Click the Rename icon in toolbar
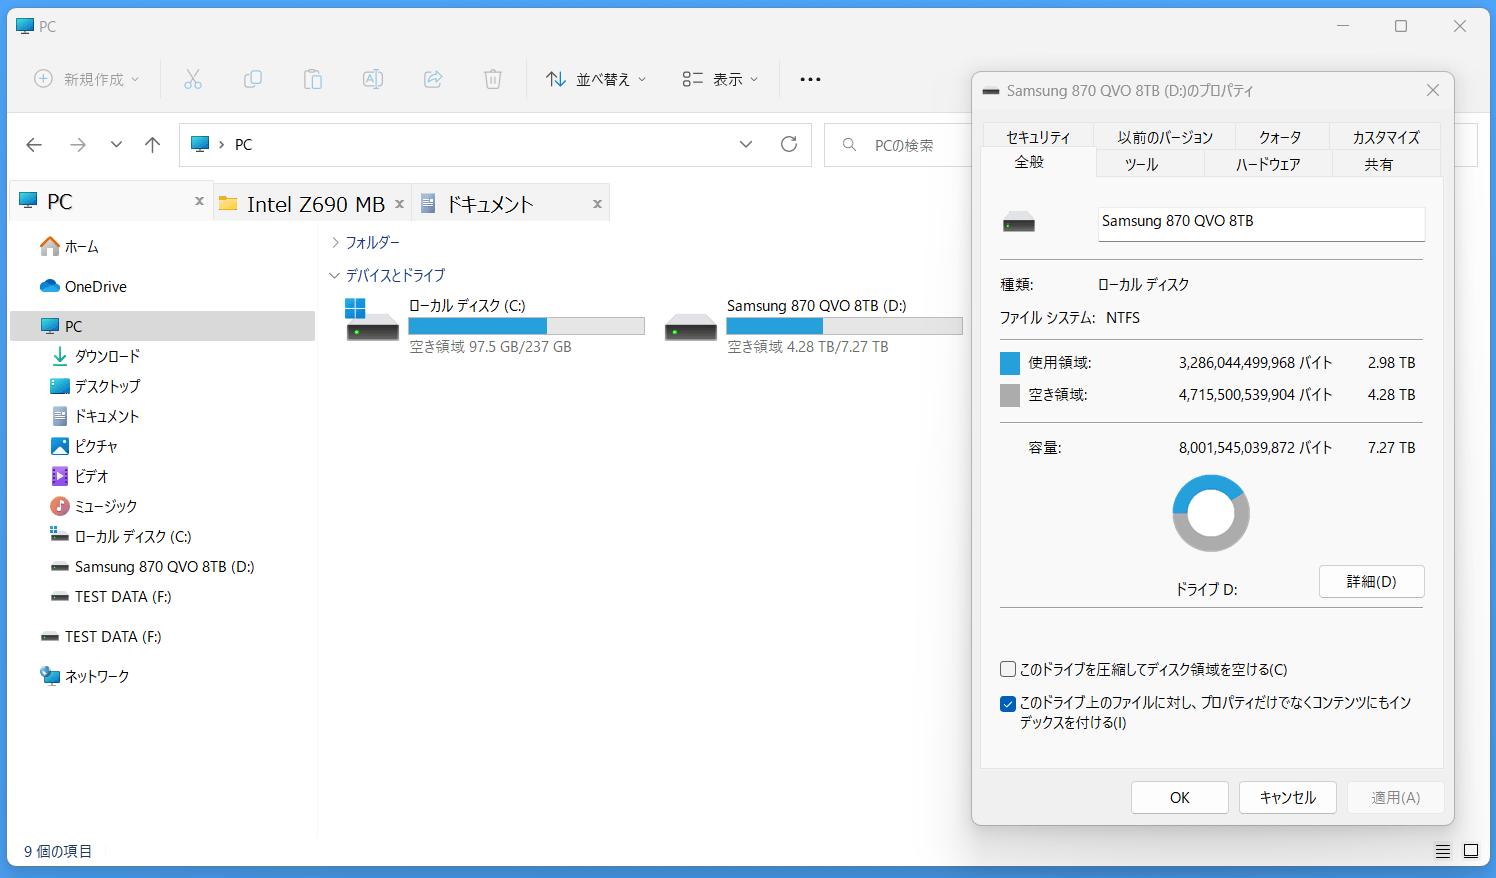The image size is (1496, 878). (x=373, y=79)
